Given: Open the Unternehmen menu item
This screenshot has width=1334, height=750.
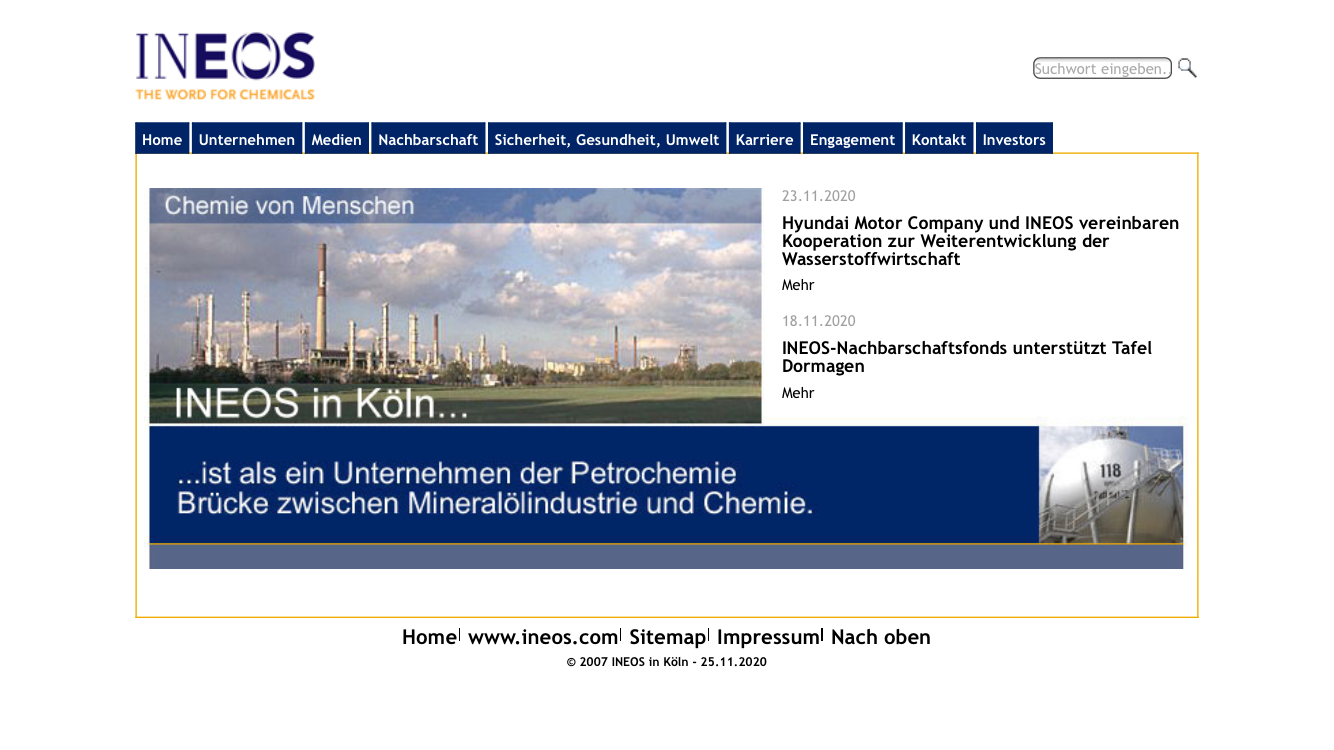Looking at the screenshot, I should click(246, 139).
